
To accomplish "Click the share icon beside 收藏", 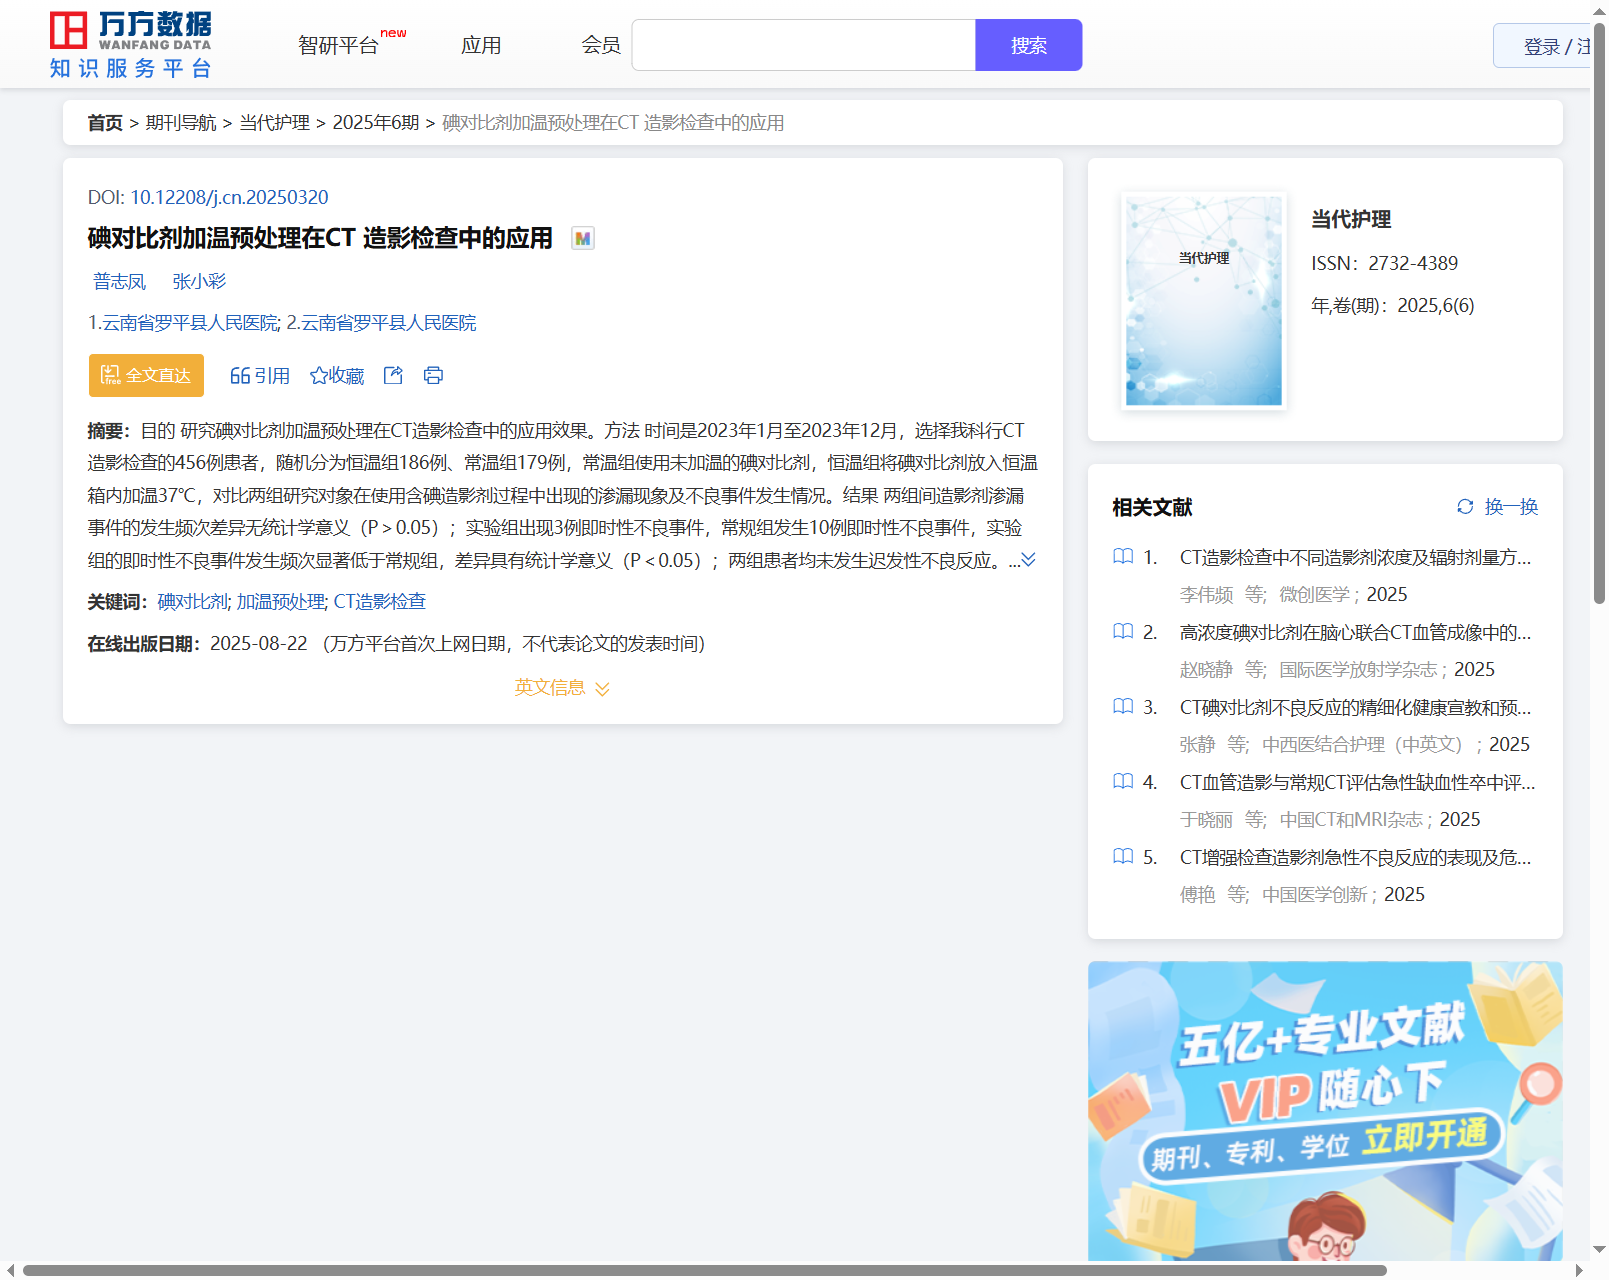I will 393,375.
